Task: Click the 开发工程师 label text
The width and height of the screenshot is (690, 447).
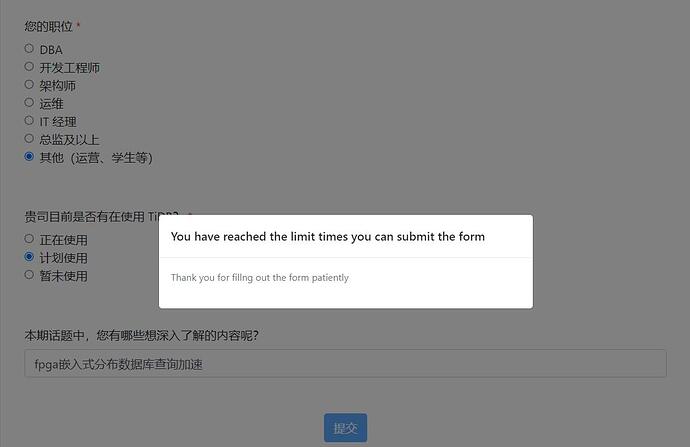Action: (x=70, y=68)
